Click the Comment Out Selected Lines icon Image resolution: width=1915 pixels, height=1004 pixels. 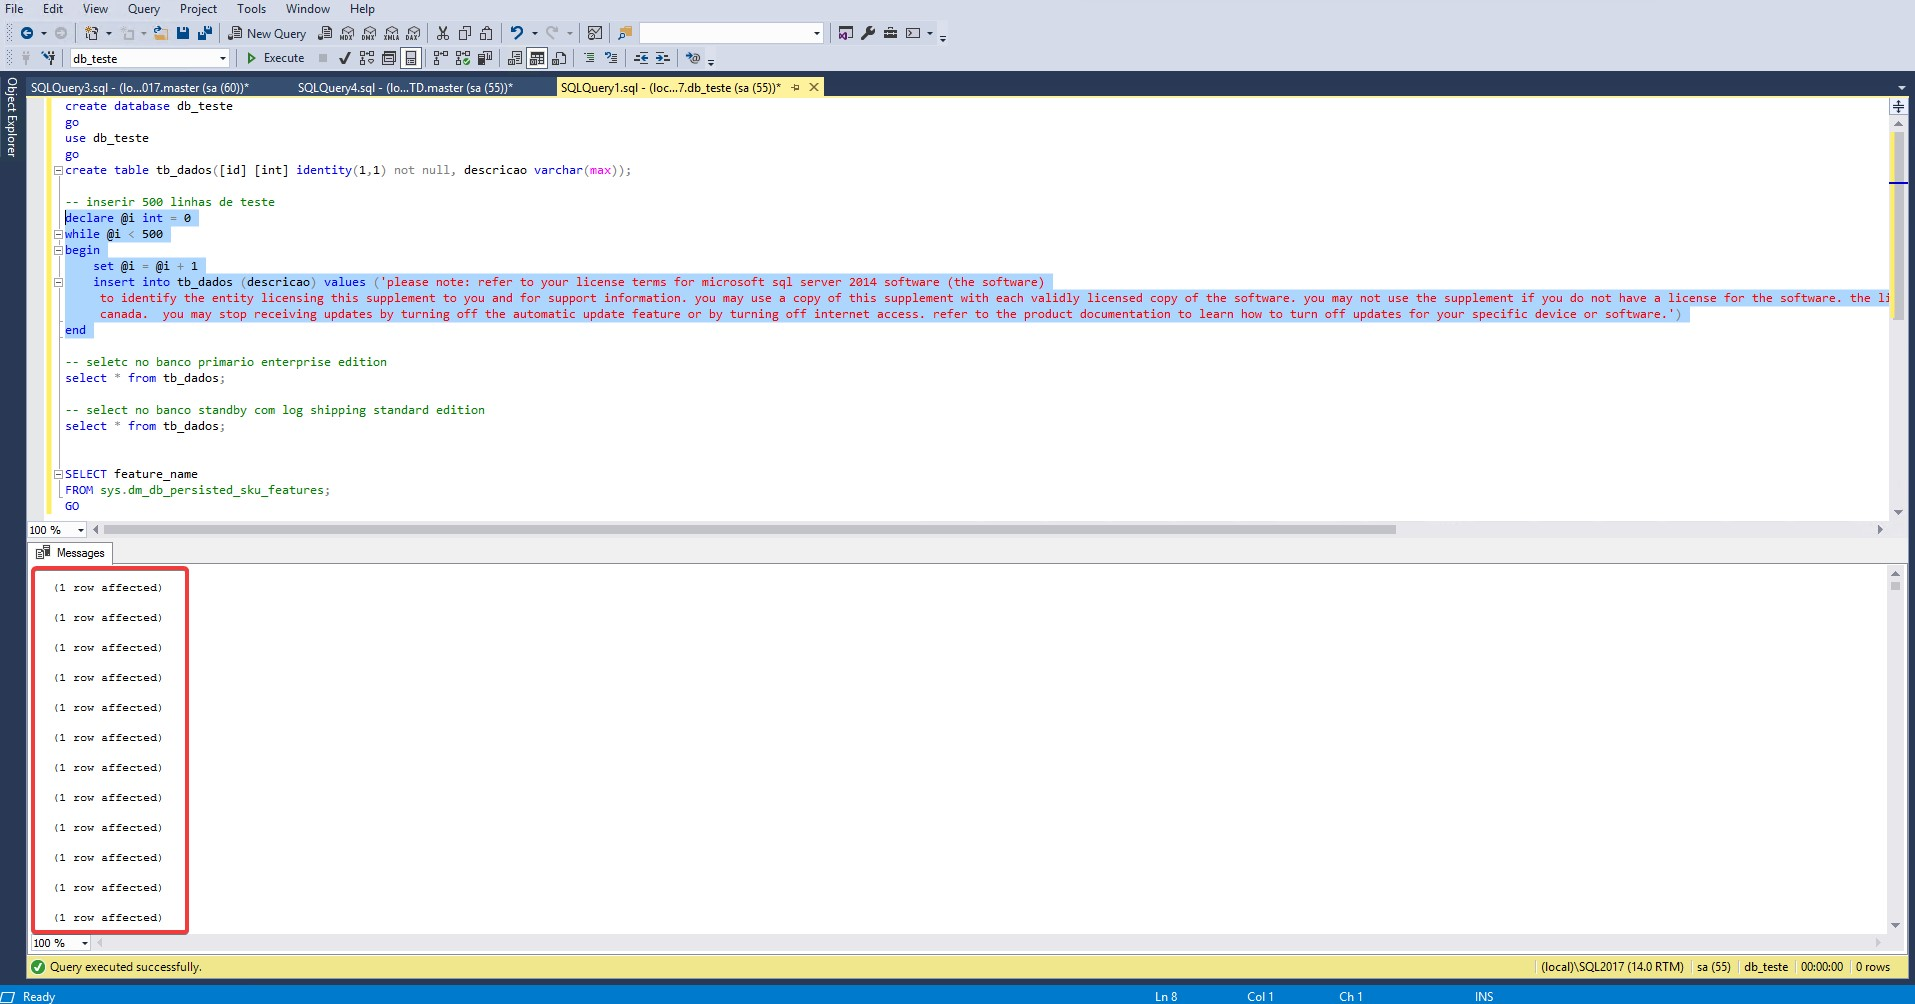[x=588, y=58]
